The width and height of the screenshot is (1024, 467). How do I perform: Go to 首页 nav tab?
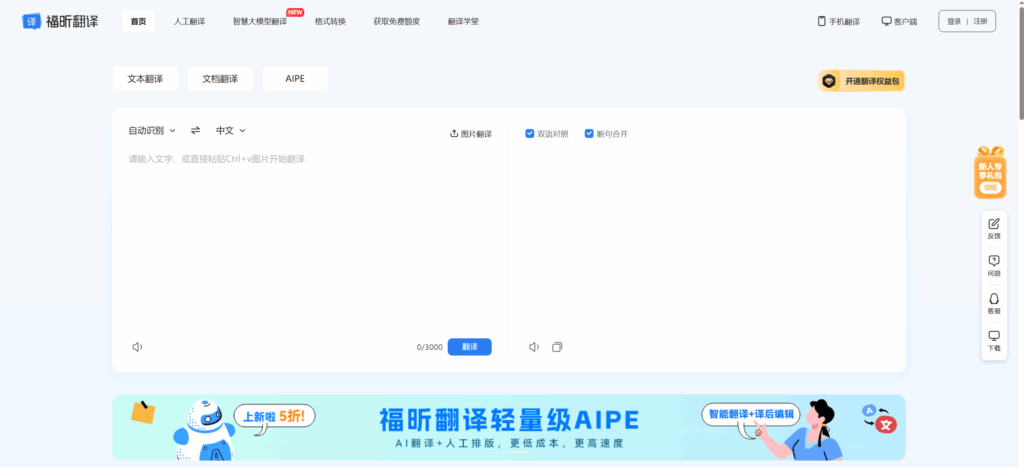(138, 21)
